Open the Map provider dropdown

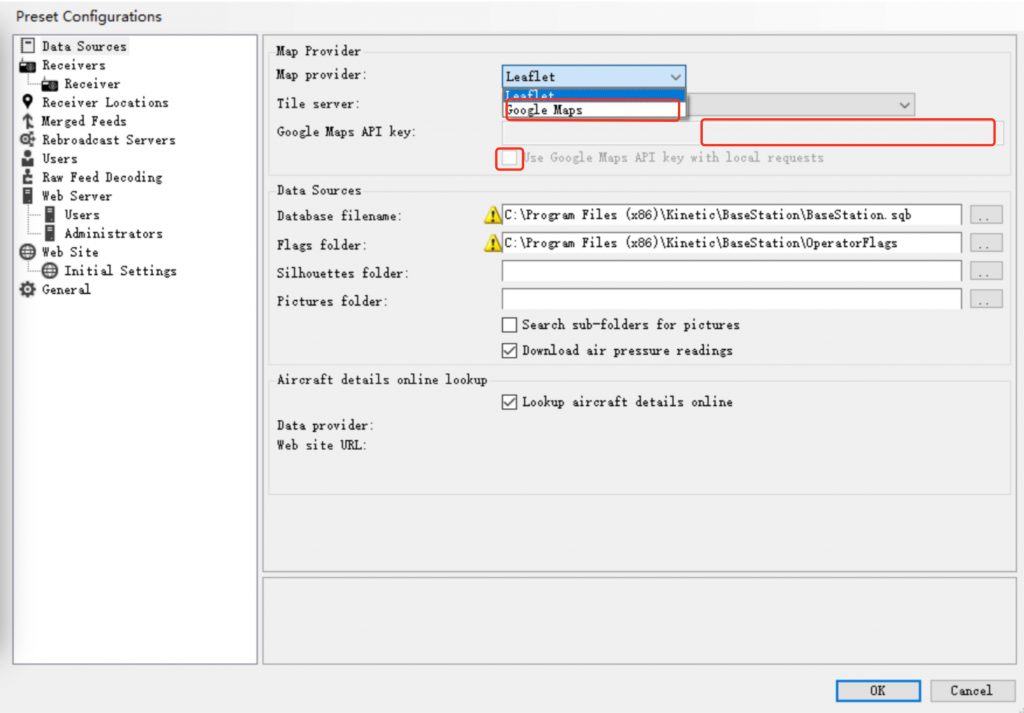pos(676,77)
